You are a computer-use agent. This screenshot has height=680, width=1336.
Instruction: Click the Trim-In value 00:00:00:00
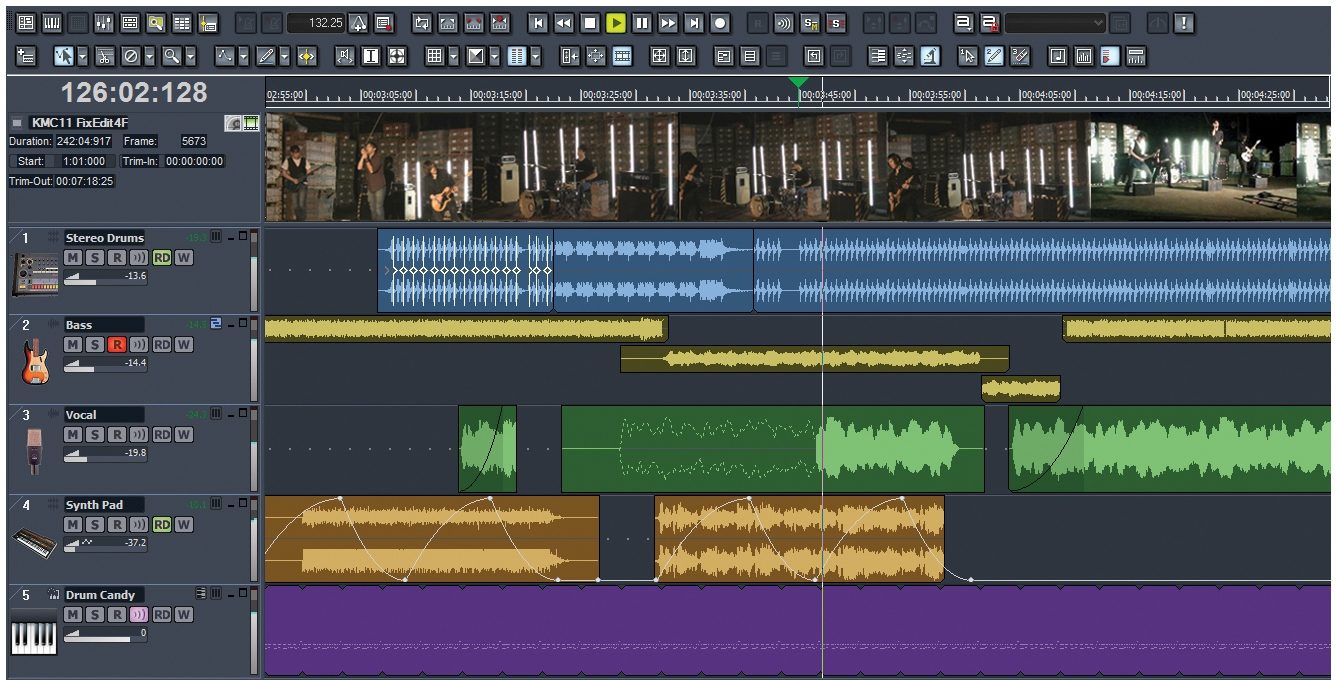coord(195,161)
